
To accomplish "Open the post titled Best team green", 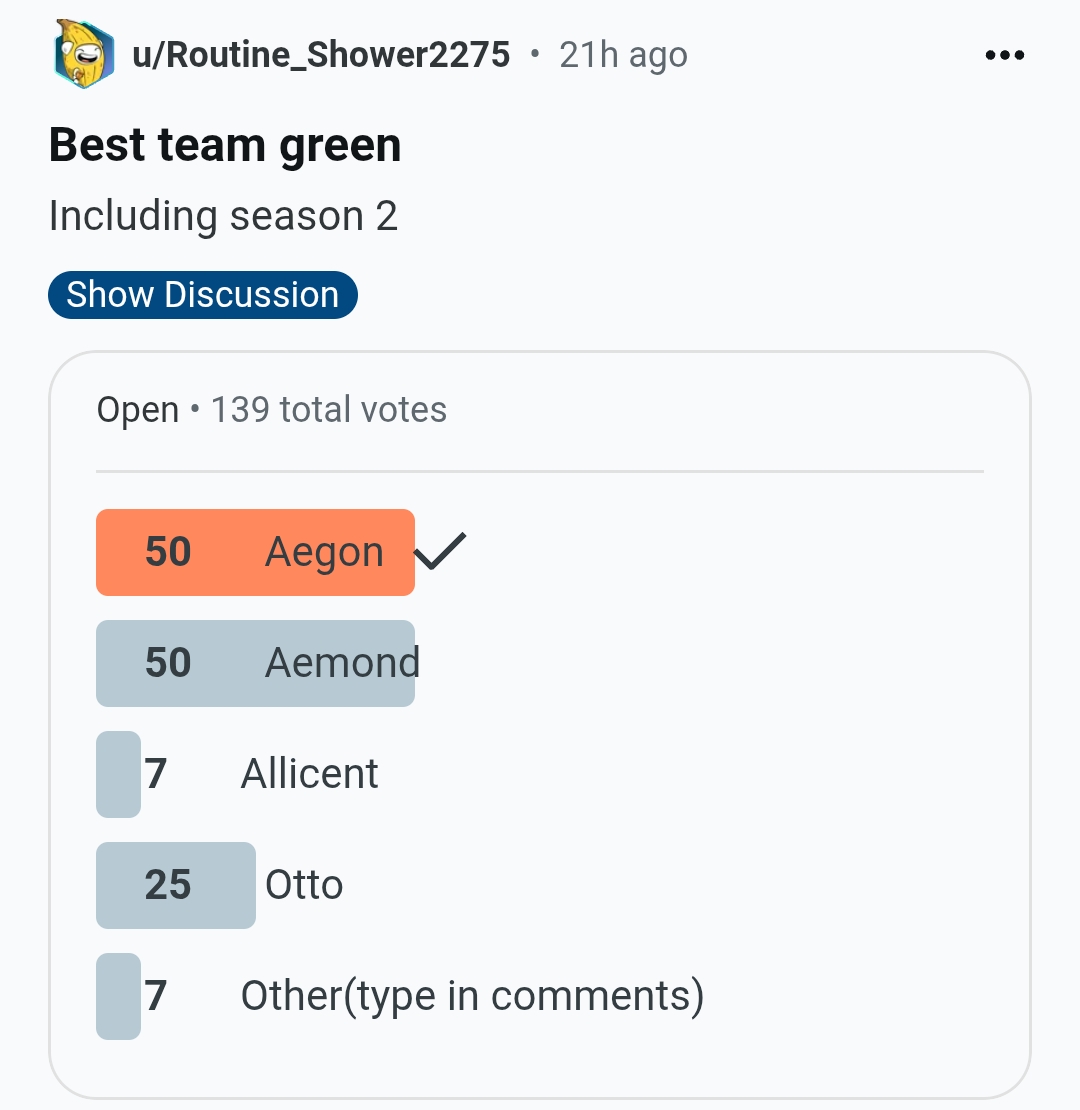I will pos(225,146).
